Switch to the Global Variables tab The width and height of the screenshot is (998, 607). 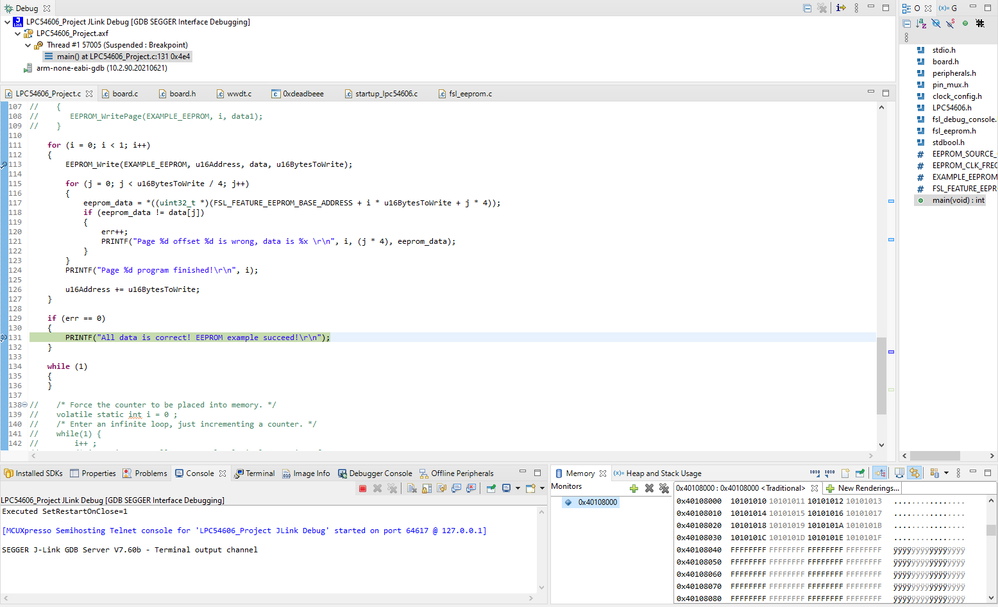948,8
